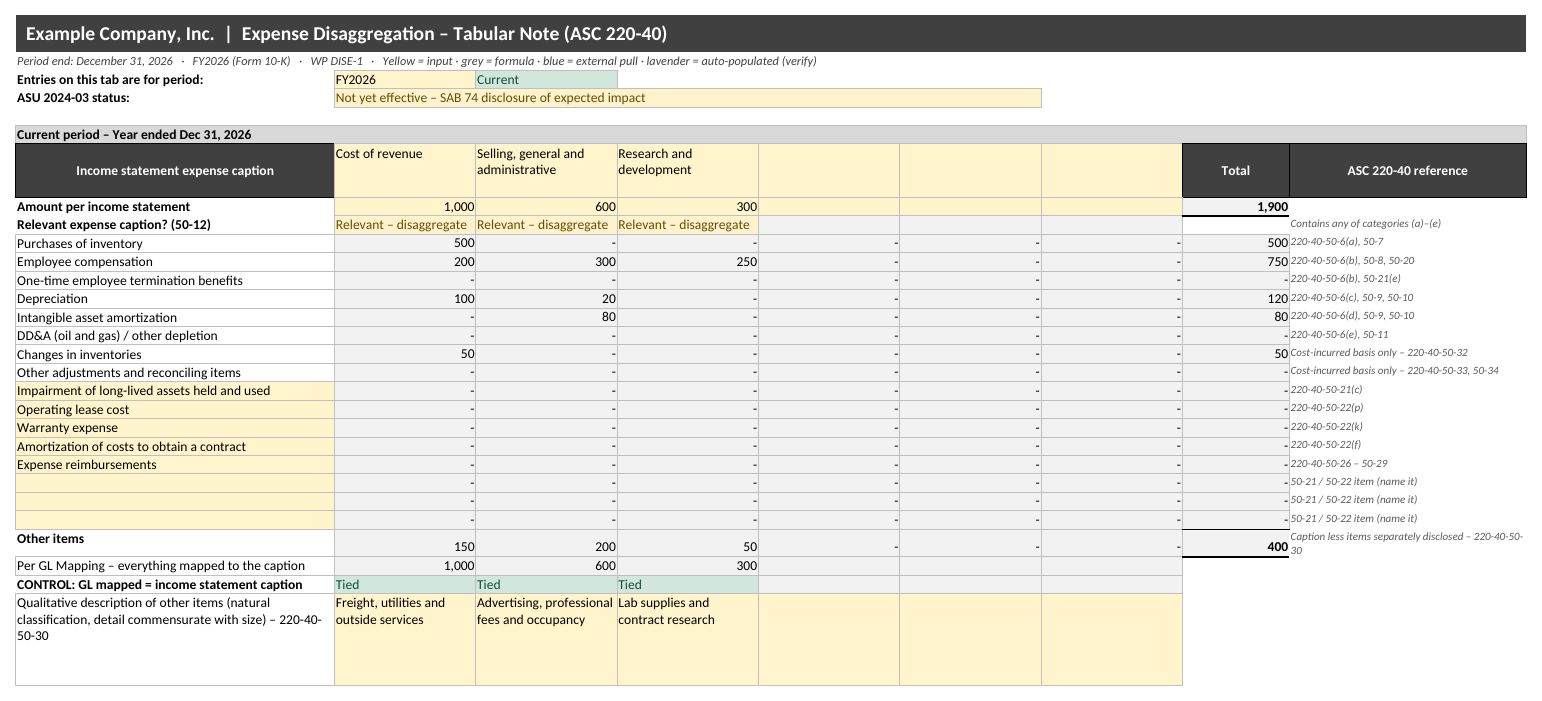Select the 120 depreciation total cell

tap(1236, 299)
